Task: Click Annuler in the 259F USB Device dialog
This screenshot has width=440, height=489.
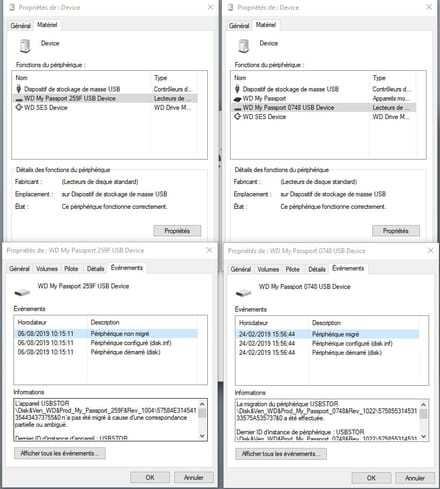Action: [x=194, y=477]
